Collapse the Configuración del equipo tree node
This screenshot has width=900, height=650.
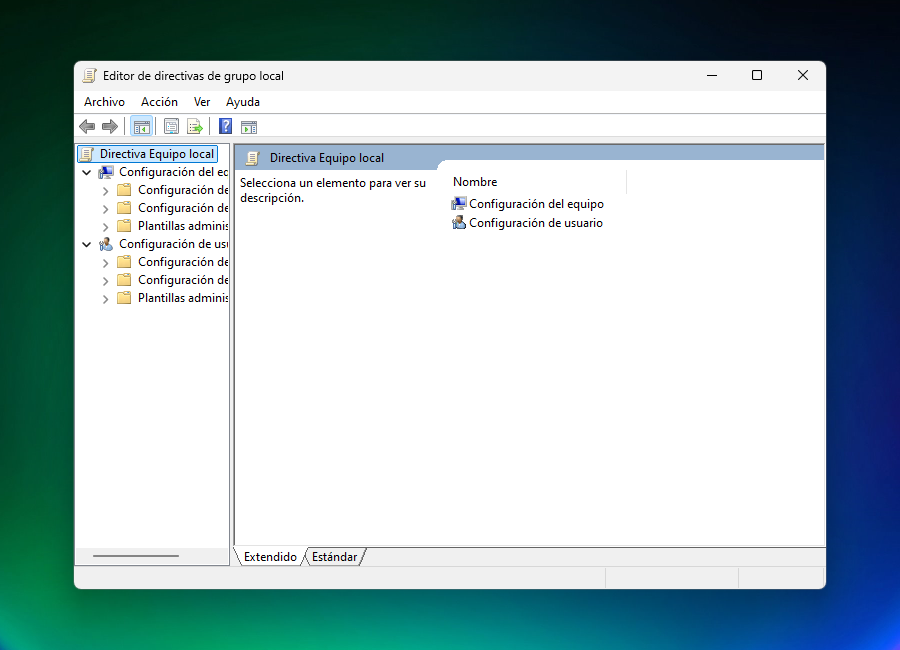[87, 172]
